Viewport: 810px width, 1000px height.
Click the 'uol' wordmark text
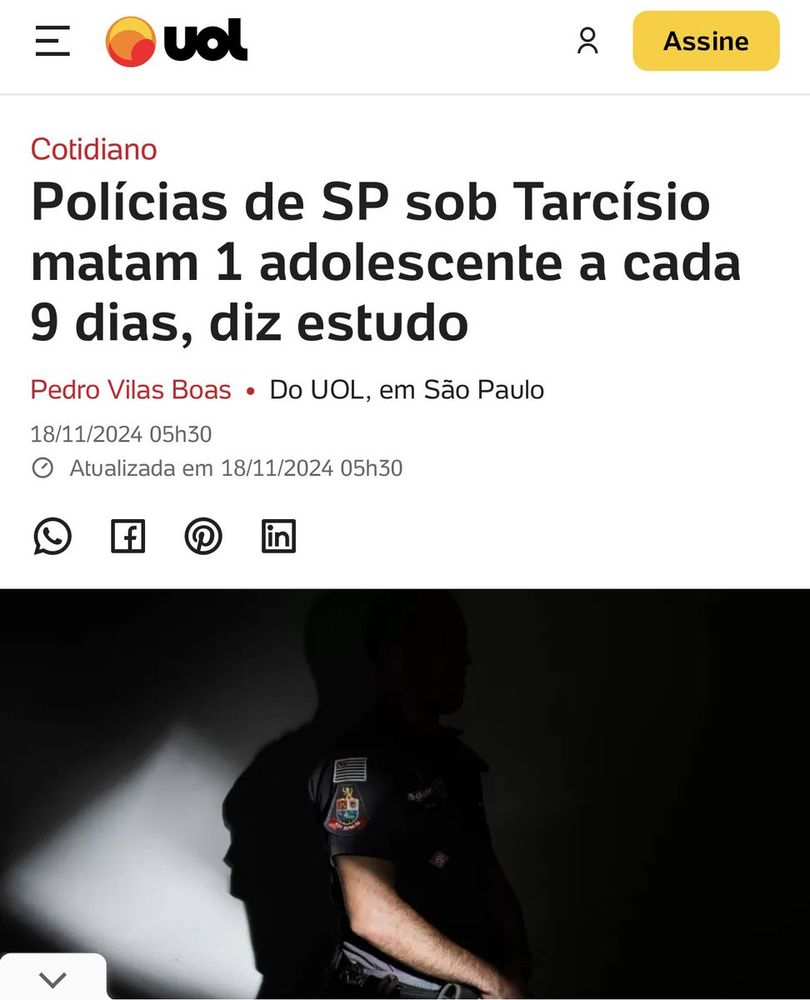click(206, 41)
